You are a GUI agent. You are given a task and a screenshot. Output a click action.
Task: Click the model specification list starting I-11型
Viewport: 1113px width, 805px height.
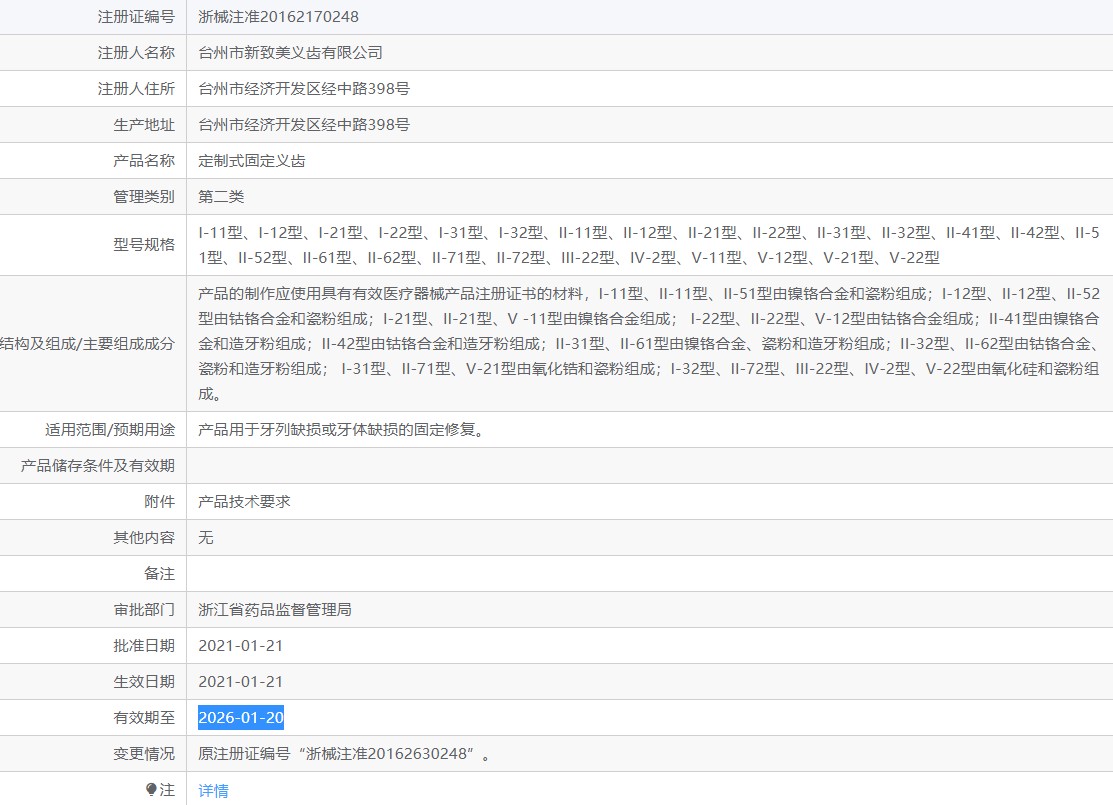pos(649,245)
